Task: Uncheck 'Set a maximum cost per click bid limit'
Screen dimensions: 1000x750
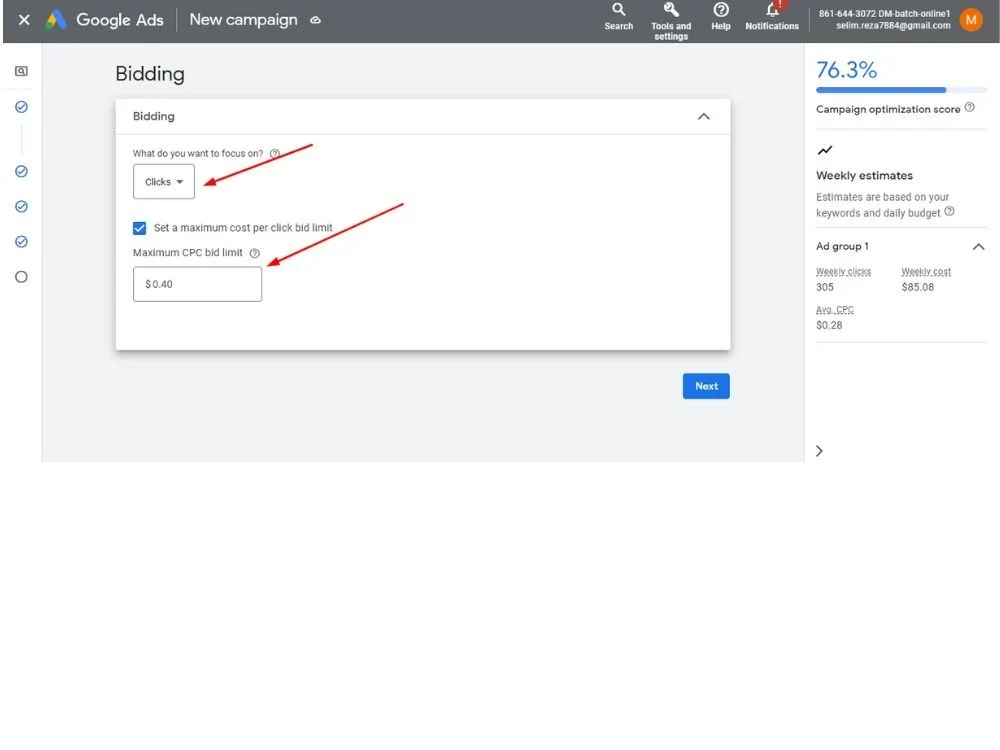Action: (139, 228)
